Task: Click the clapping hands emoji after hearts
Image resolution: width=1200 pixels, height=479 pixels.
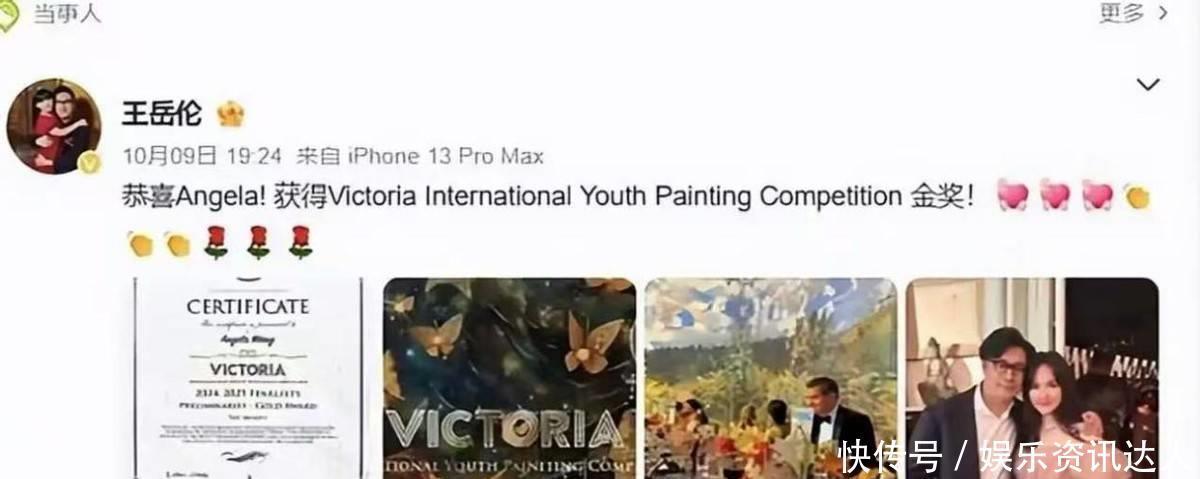Action: pyautogui.click(x=1135, y=196)
